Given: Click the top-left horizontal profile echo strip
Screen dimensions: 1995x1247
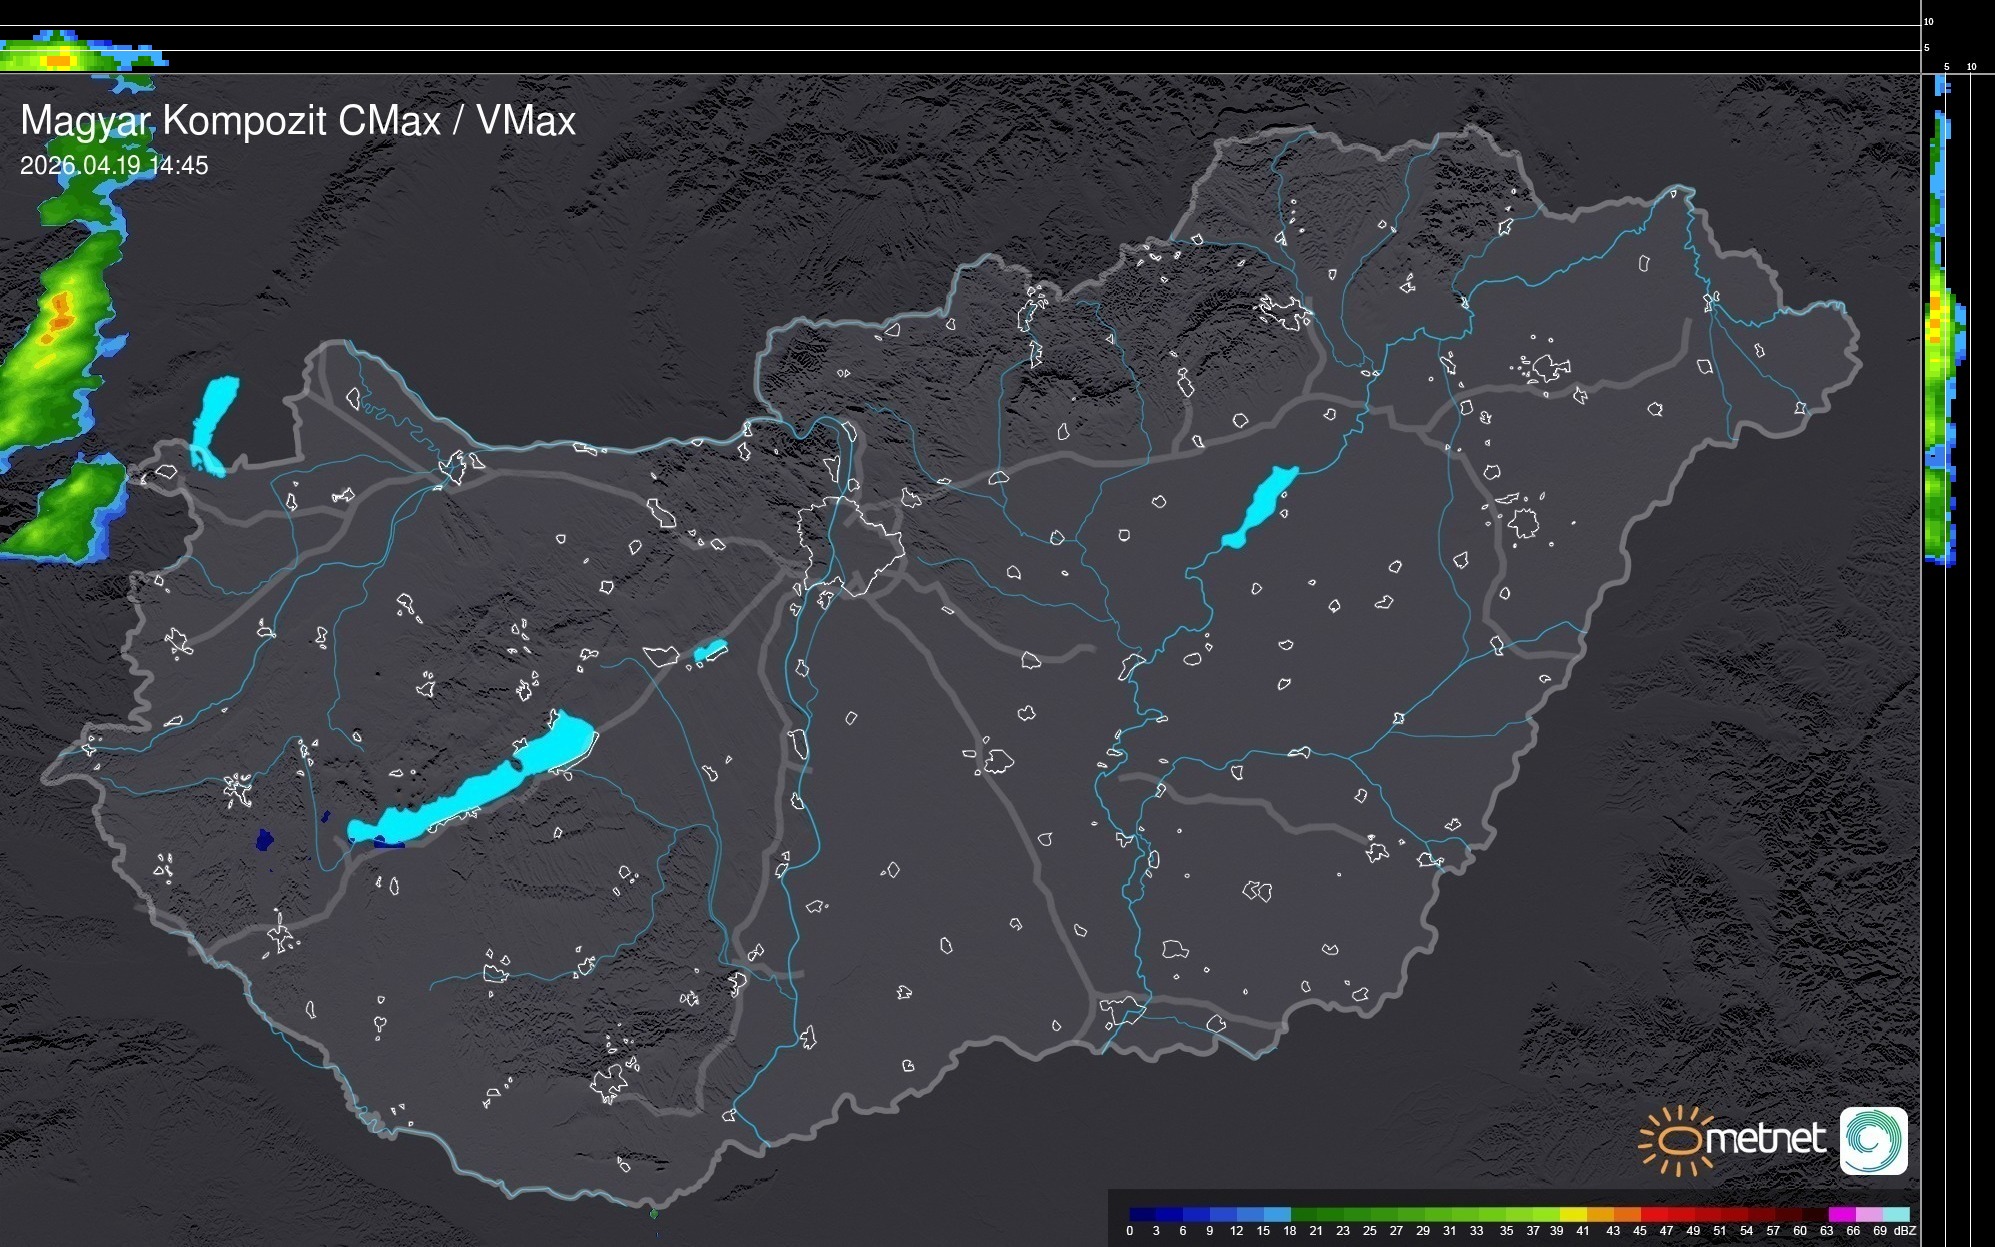Looking at the screenshot, I should coord(70,55).
